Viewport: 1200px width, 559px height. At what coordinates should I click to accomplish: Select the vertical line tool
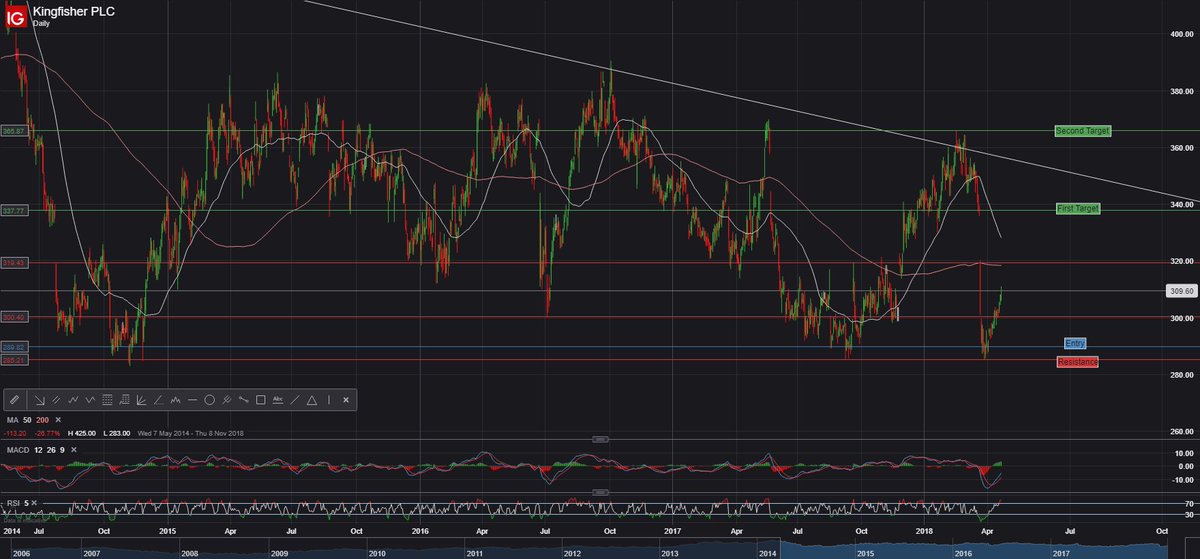(x=329, y=400)
